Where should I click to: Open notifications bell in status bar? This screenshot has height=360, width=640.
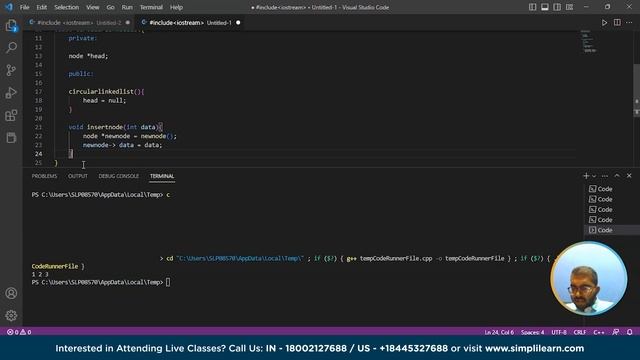(x=629, y=332)
